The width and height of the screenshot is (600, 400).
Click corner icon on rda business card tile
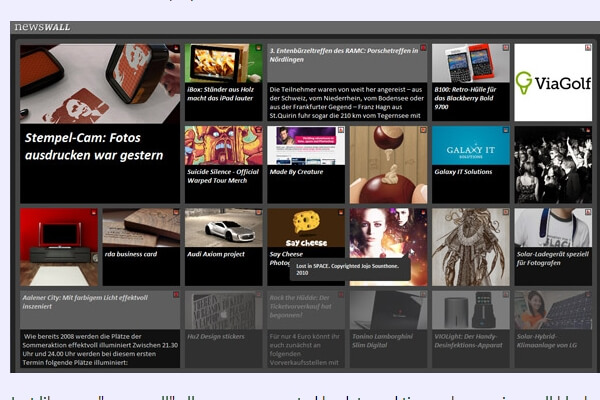[x=176, y=212]
